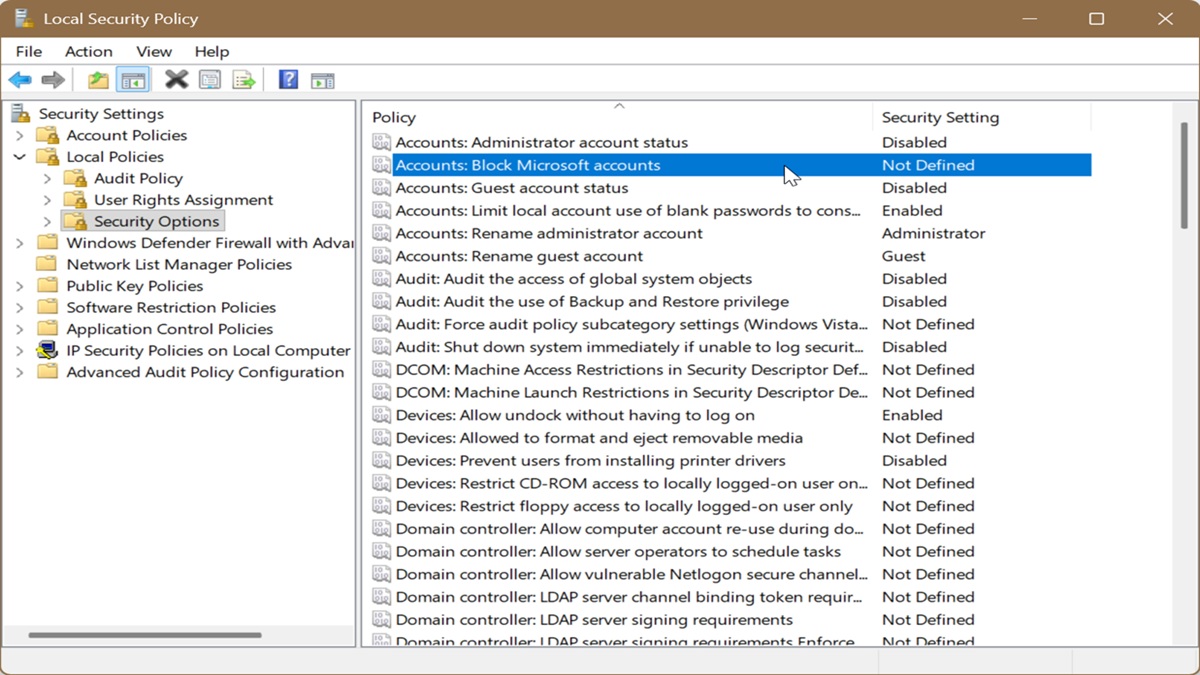Click the User Rights Assignment folder icon
The image size is (1200, 675).
(x=75, y=200)
